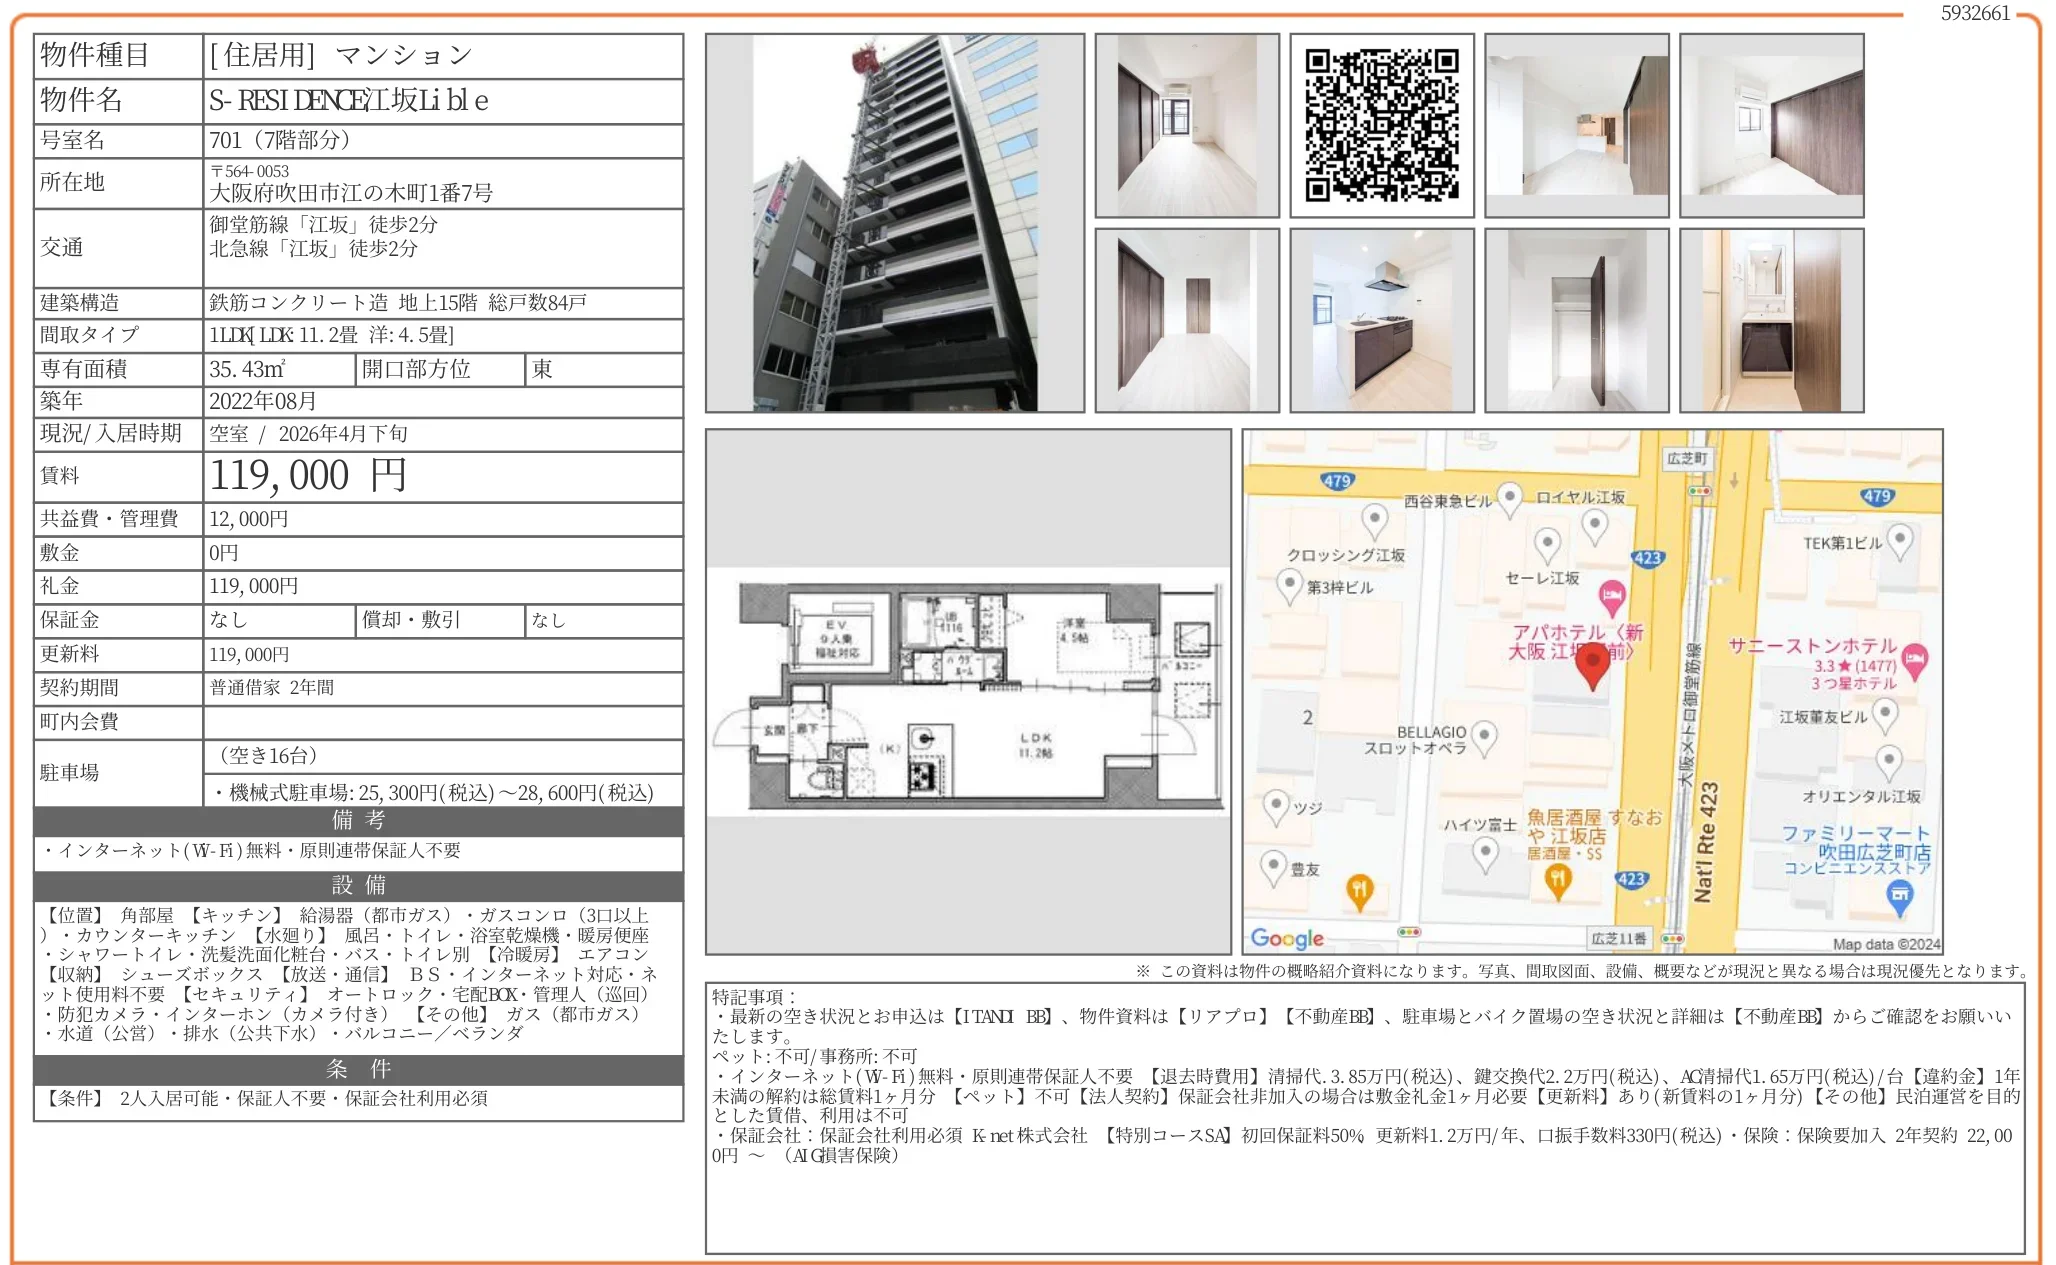Viewport: 2056px width, 1265px height.
Task: Open the building exterior photo
Action: click(894, 223)
